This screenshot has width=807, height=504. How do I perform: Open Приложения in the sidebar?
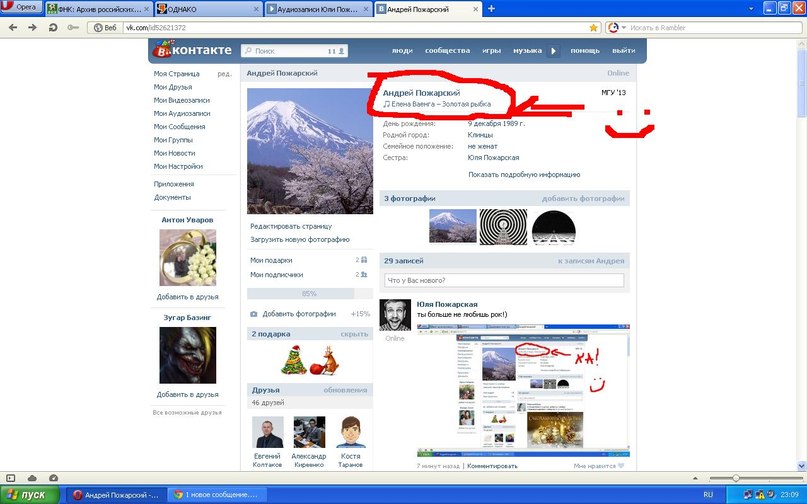[174, 184]
